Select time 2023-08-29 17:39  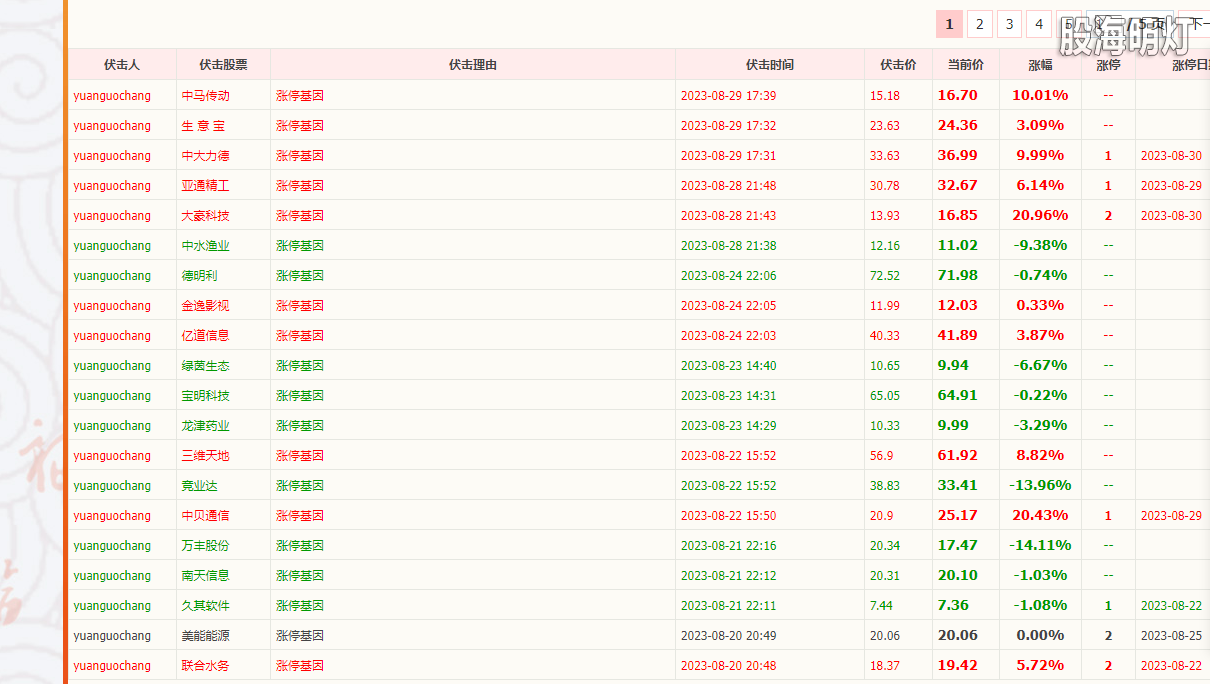(x=729, y=96)
